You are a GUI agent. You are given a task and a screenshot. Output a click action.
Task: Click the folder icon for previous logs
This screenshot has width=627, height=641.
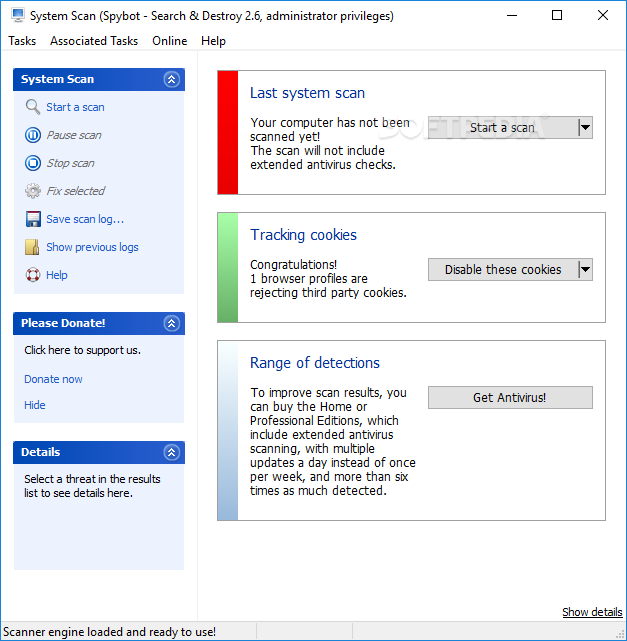click(33, 247)
